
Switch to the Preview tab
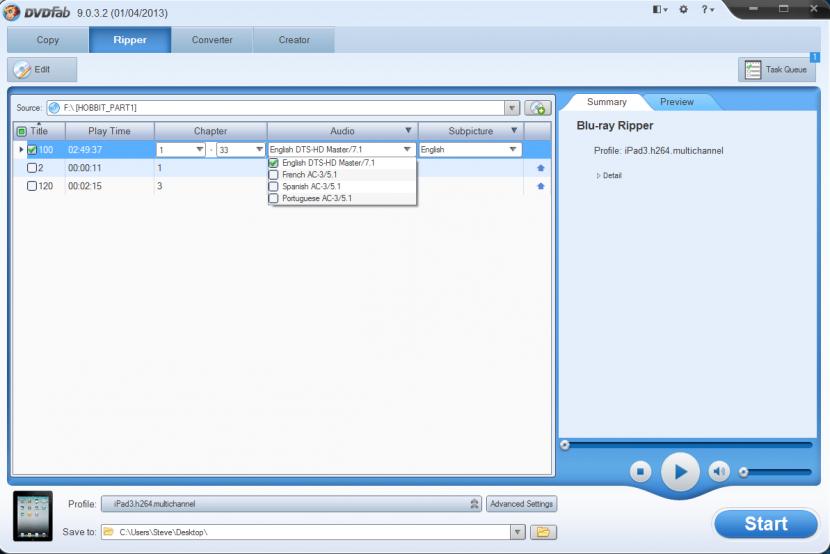point(676,102)
